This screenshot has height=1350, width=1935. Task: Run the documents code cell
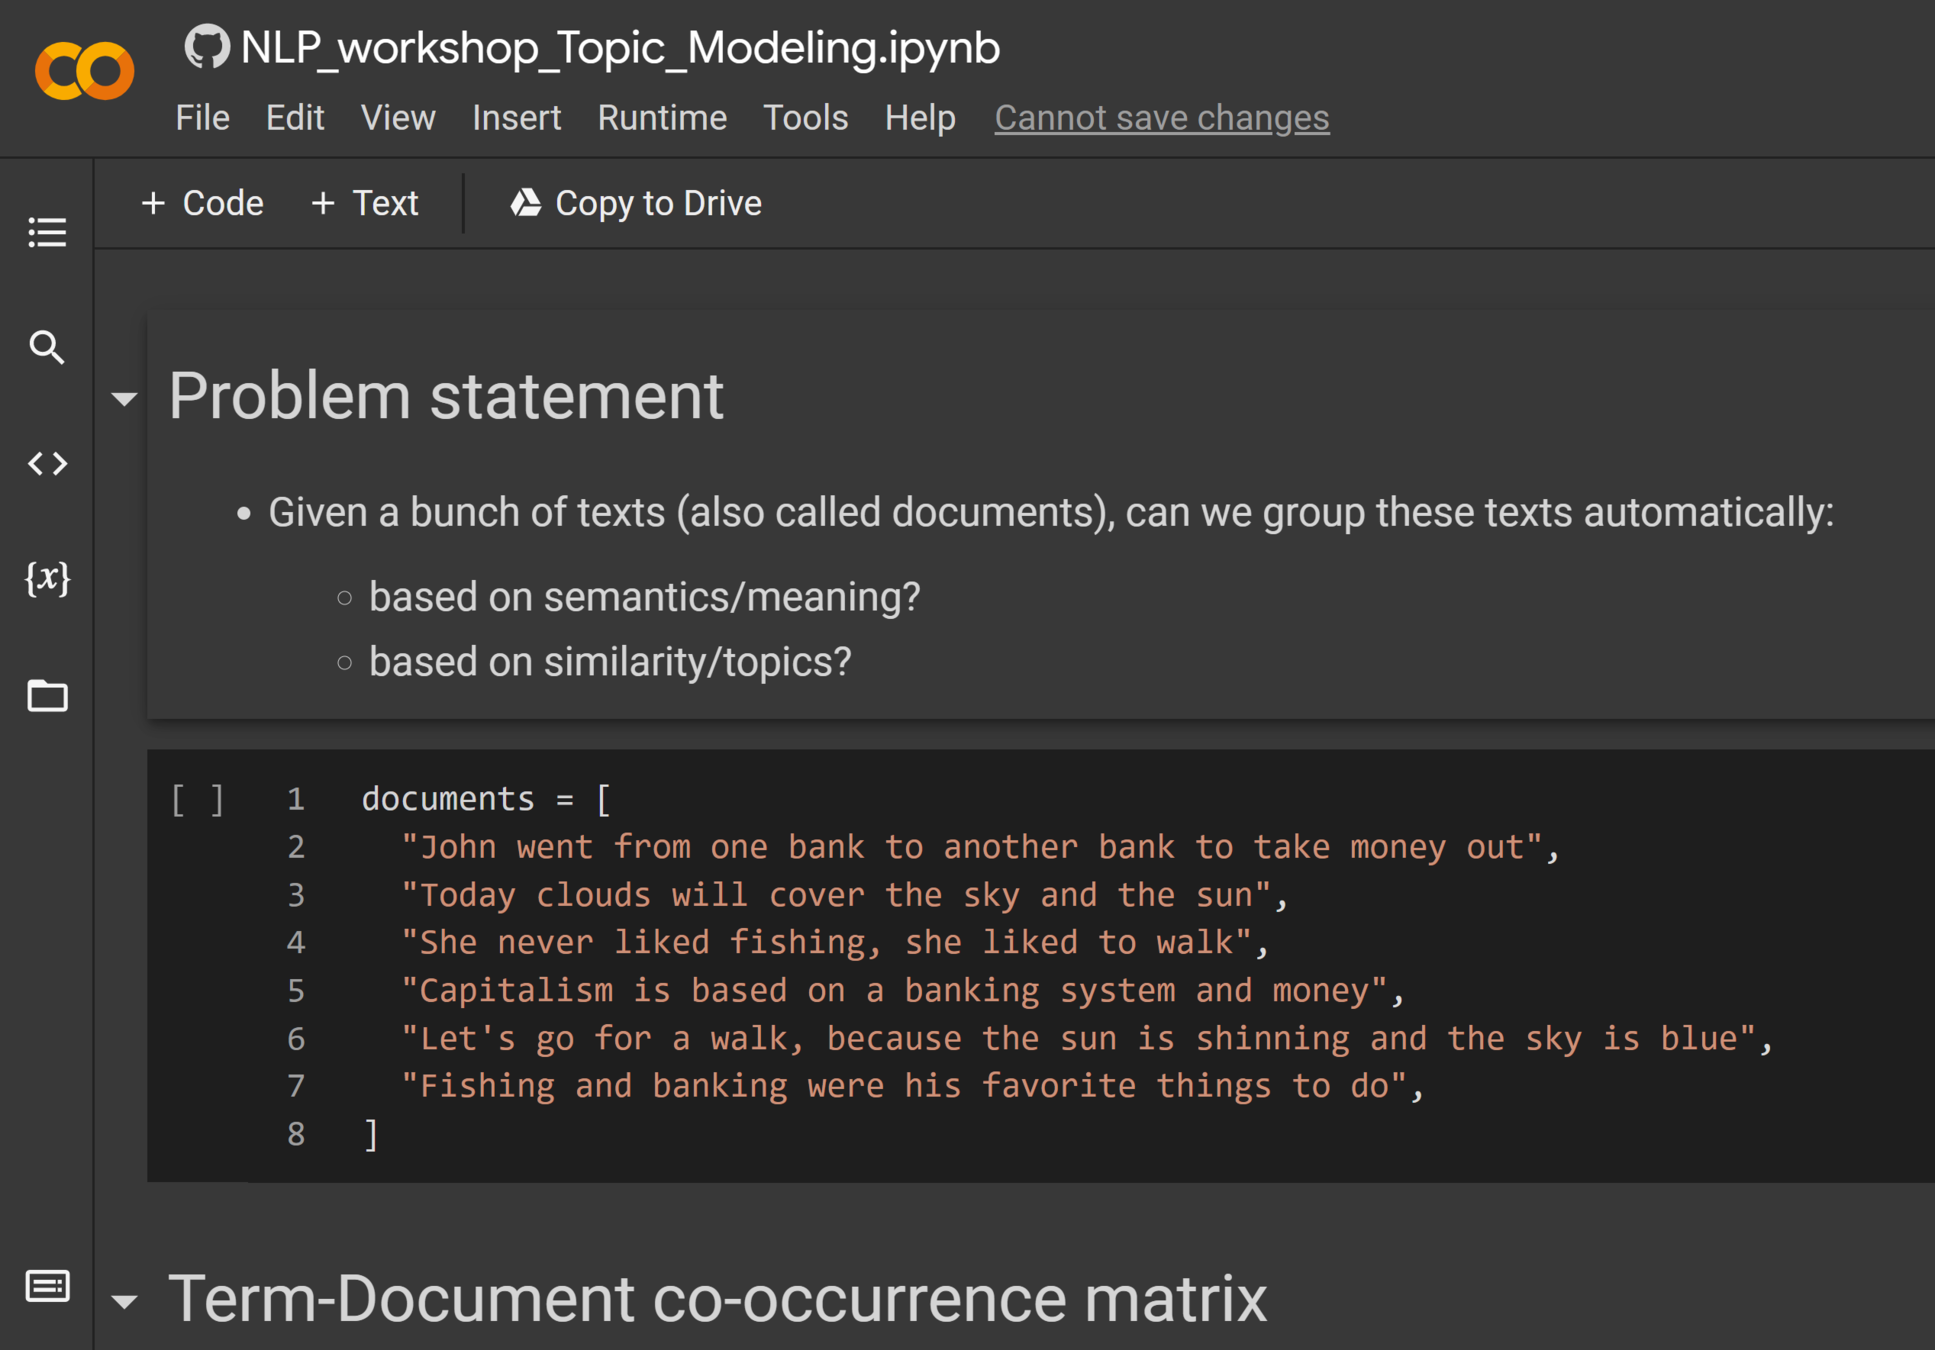point(197,799)
